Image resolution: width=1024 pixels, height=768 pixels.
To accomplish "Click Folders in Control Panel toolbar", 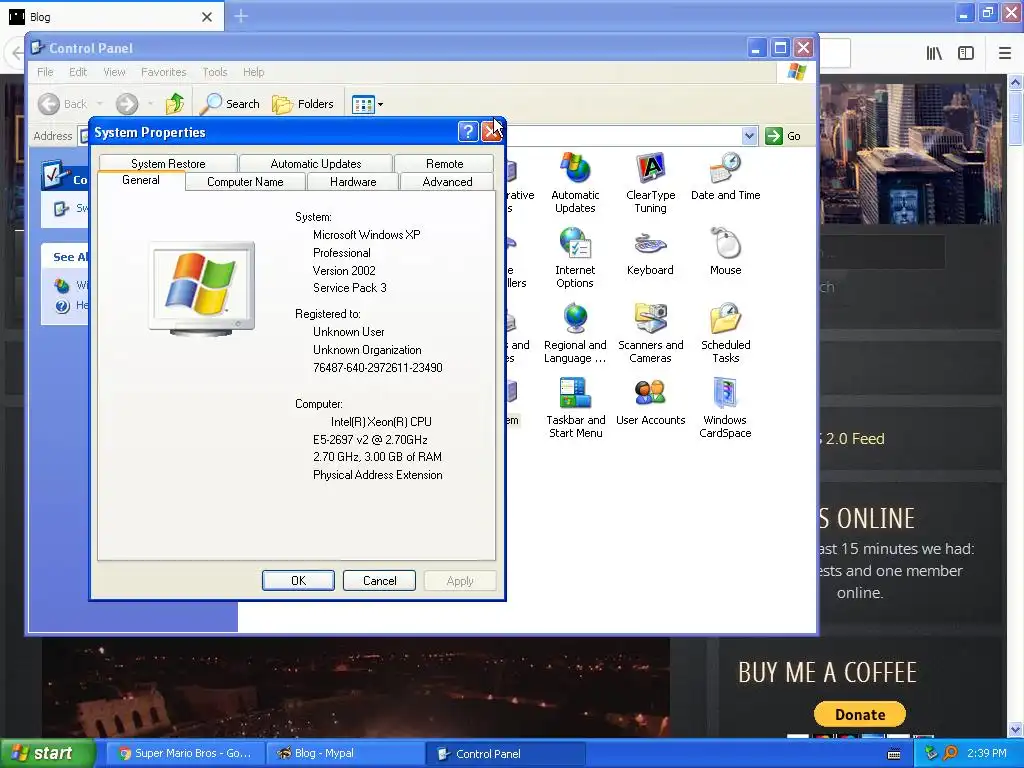I will point(302,103).
